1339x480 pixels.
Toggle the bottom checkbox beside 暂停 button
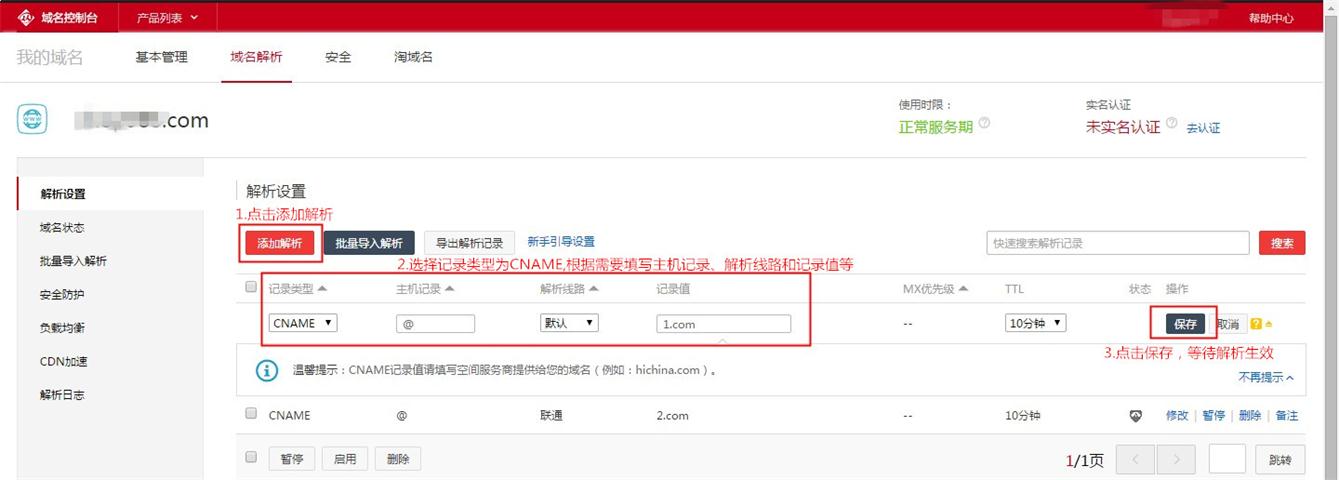point(251,458)
